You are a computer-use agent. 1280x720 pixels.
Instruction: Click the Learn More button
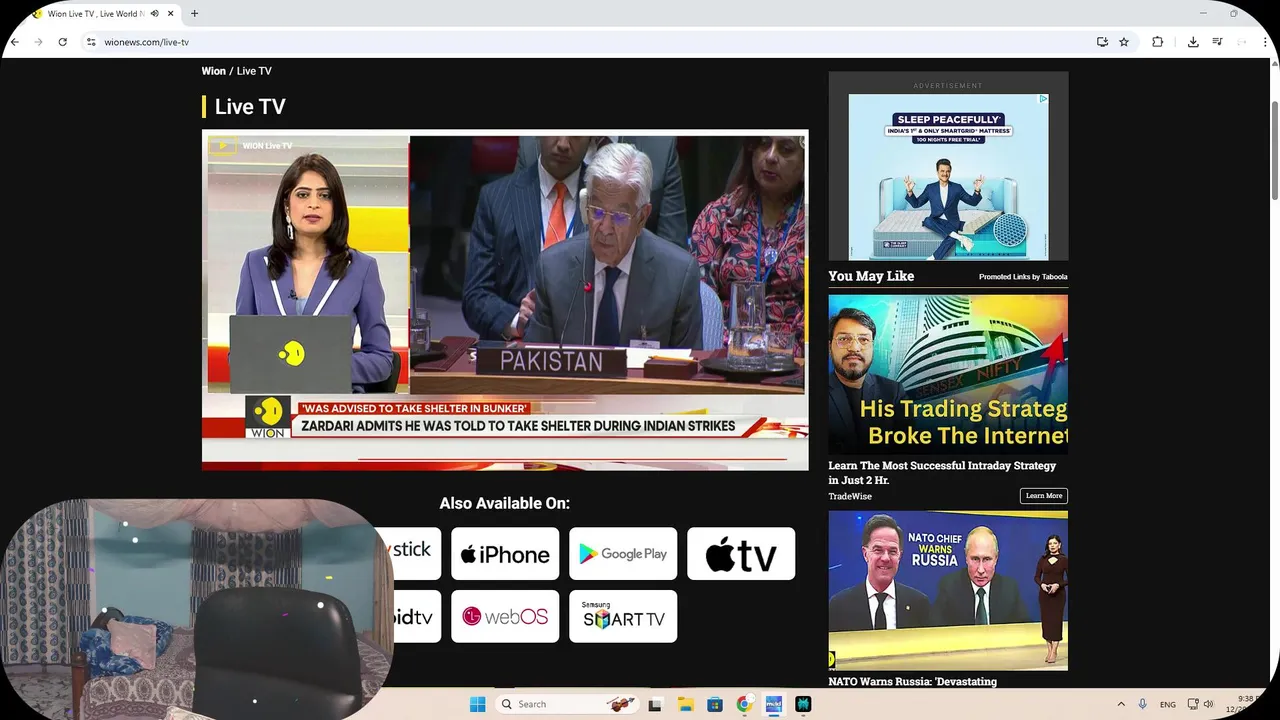(x=1044, y=496)
